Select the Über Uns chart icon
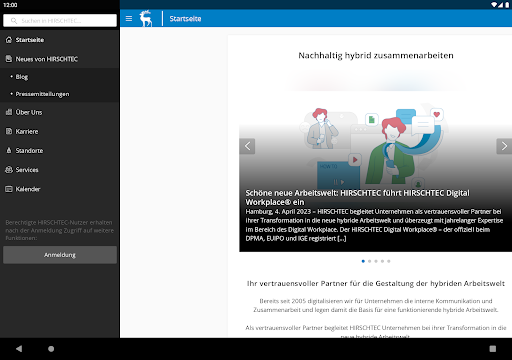The image size is (512, 360). click(9, 112)
